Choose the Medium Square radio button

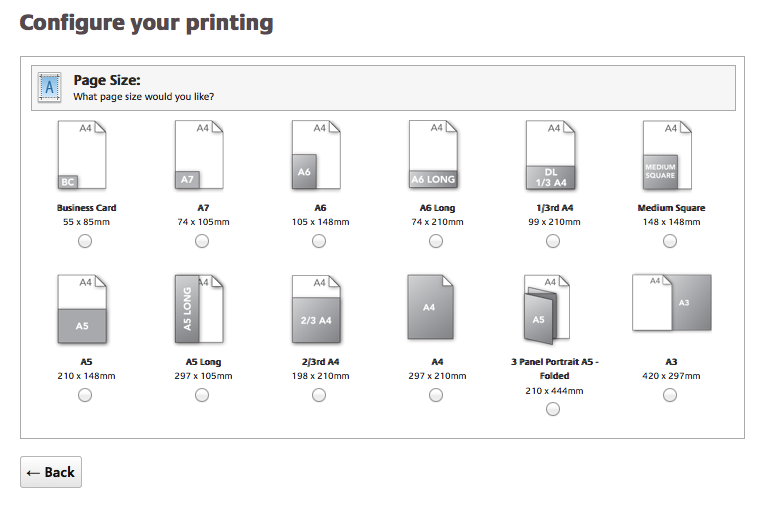tap(670, 241)
